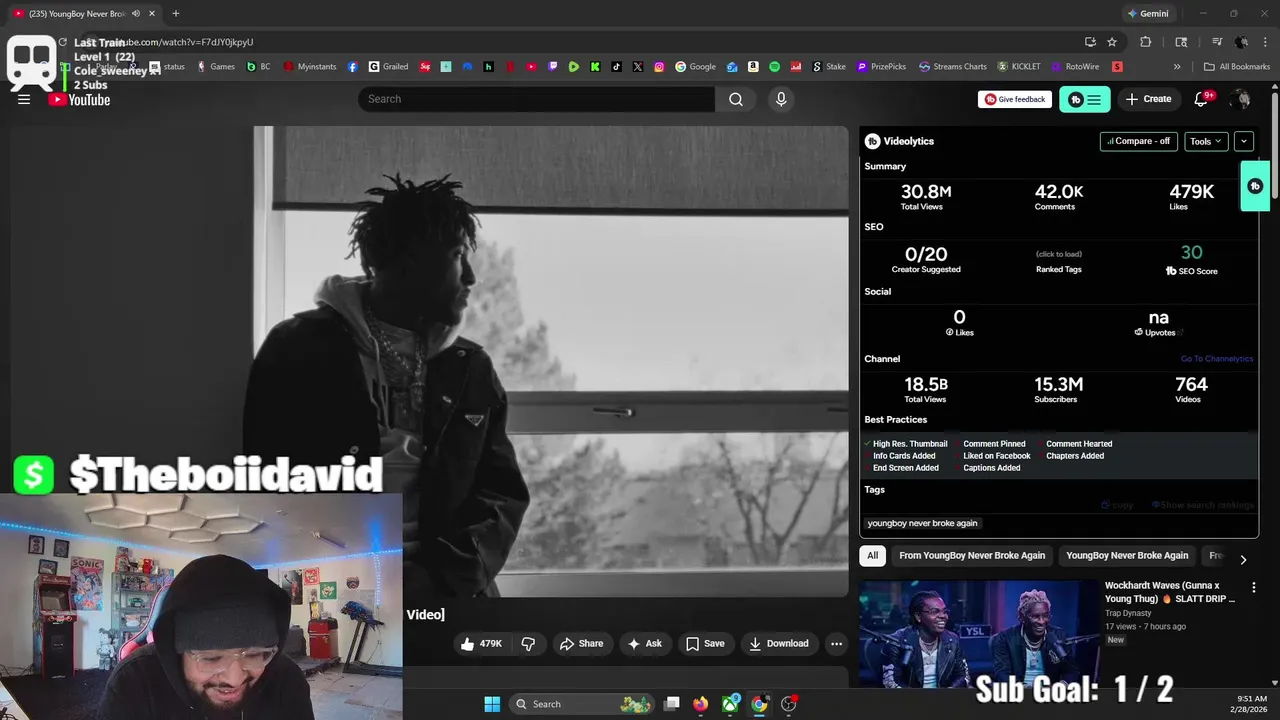Open the Myinstants bookmark
Image resolution: width=1280 pixels, height=720 pixels.
[x=310, y=67]
